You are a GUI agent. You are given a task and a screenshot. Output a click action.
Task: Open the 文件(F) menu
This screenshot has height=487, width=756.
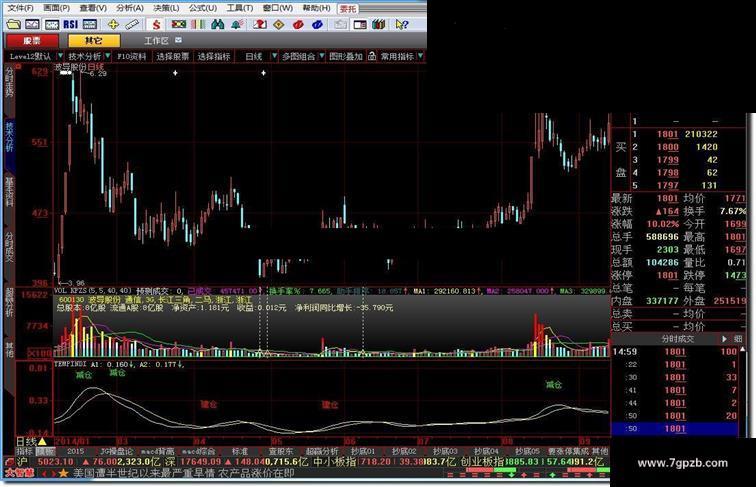point(20,8)
